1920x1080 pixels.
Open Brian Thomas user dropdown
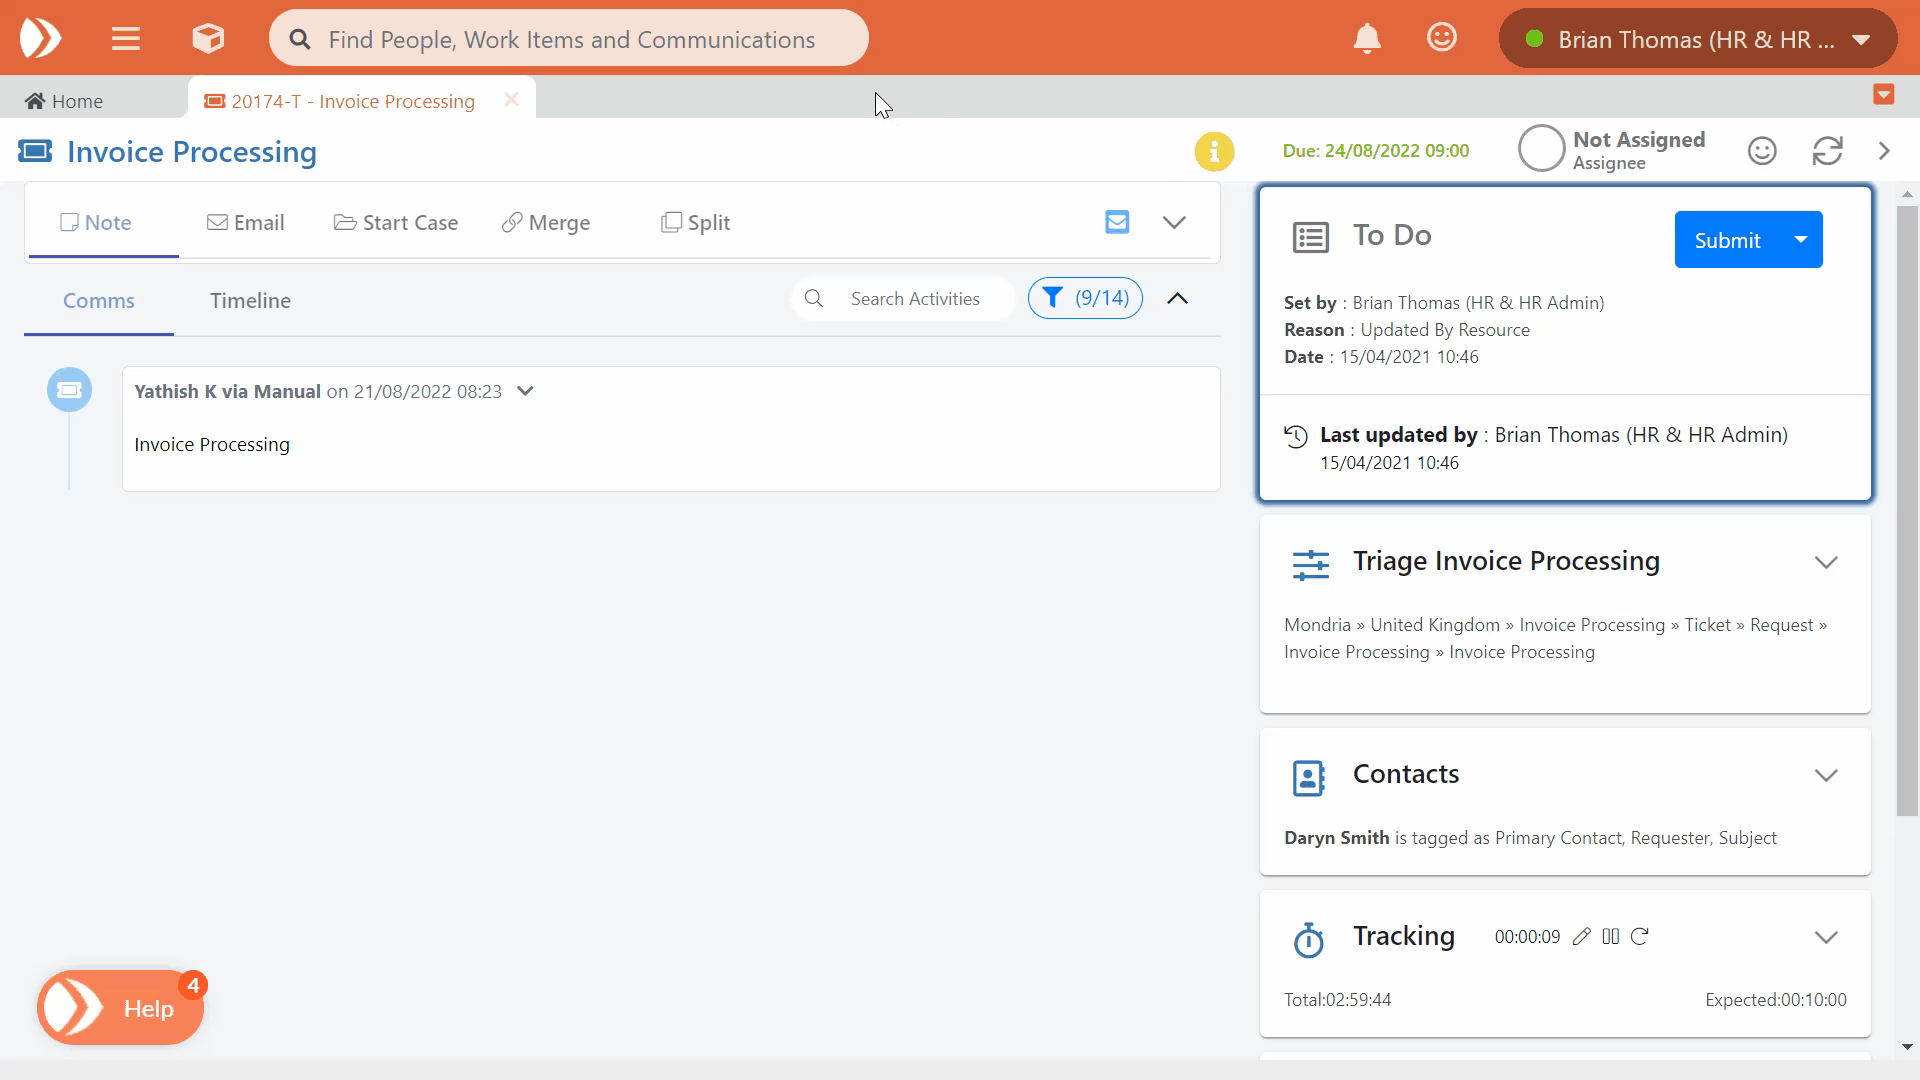coord(1697,39)
